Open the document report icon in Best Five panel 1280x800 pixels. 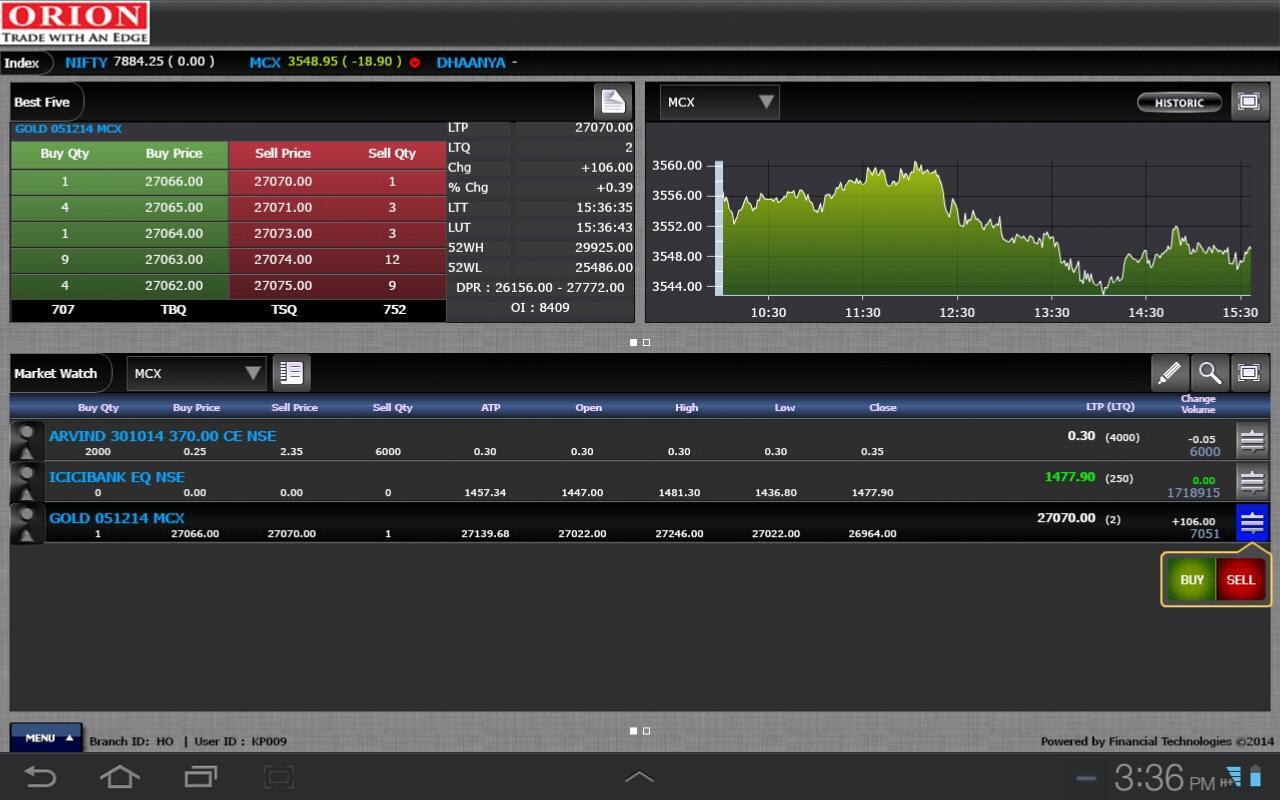coord(613,101)
